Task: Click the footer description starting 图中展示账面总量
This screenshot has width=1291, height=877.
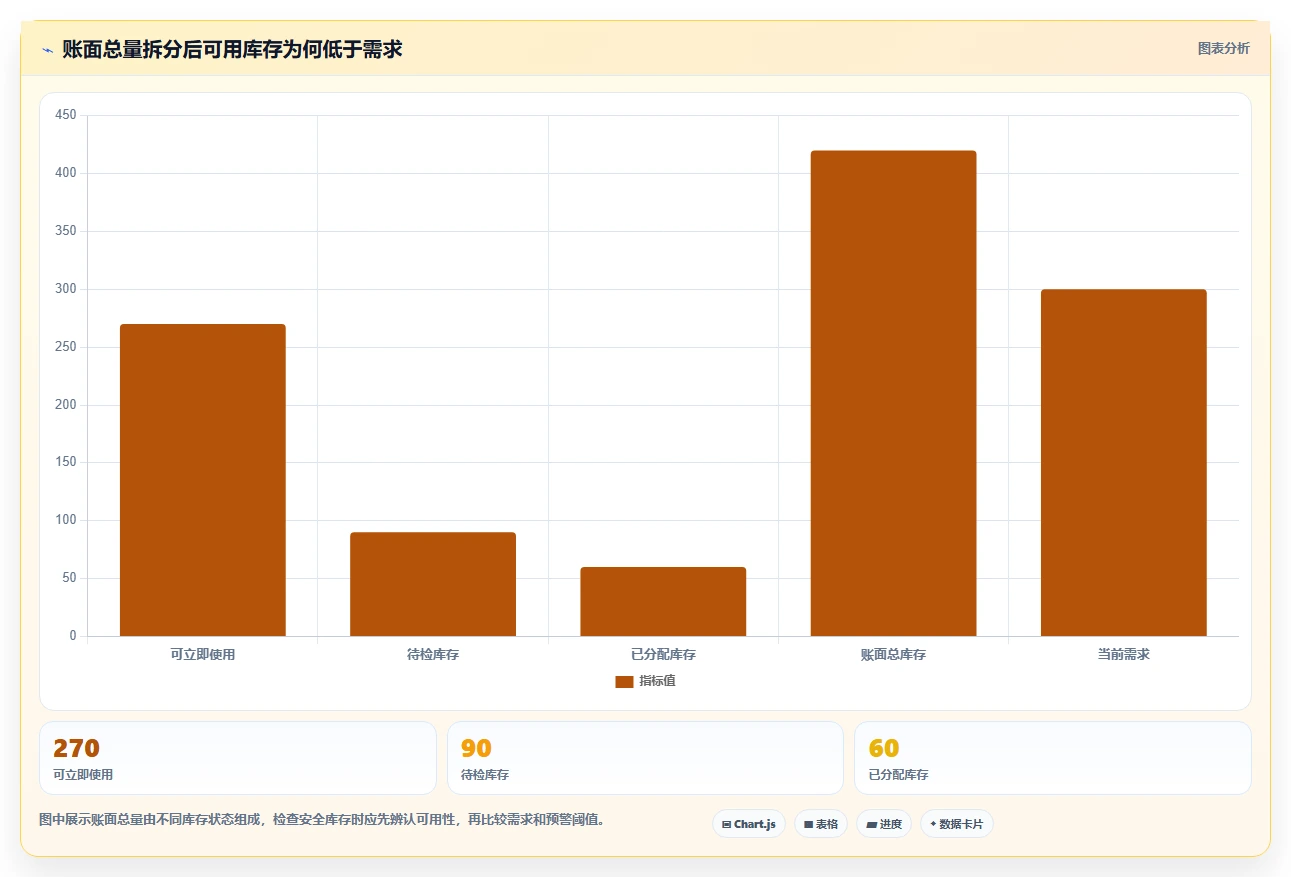Action: pyautogui.click(x=321, y=820)
